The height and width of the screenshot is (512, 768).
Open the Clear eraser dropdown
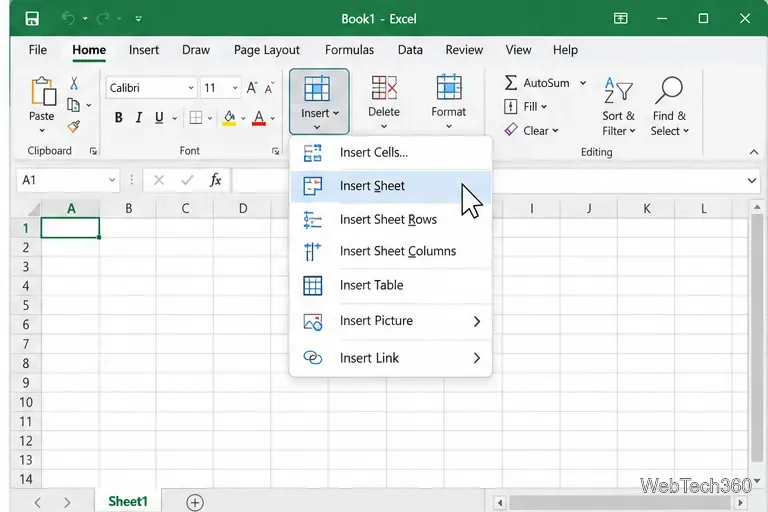click(x=531, y=130)
